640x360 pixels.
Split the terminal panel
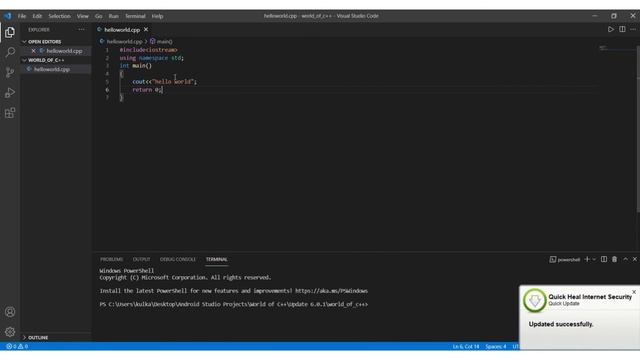[x=604, y=259]
